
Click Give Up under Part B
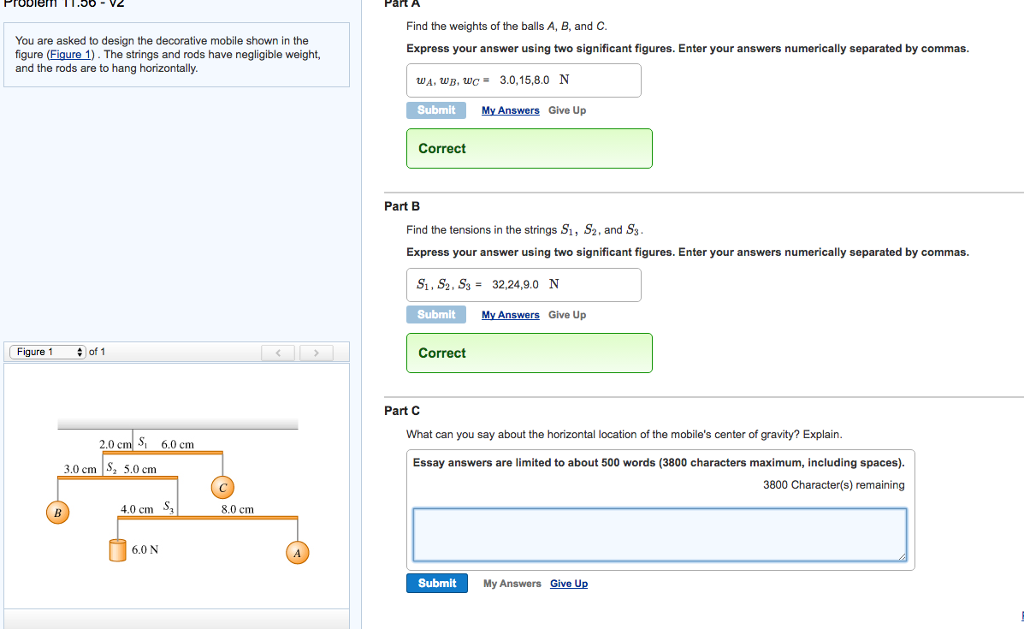[x=567, y=315]
